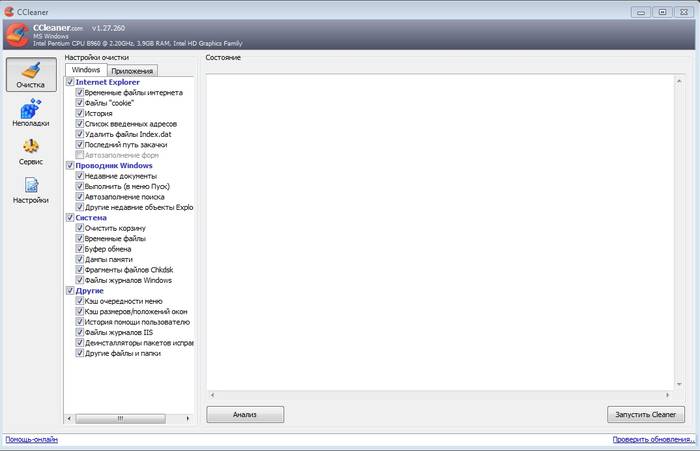Toggle Временные файлы интернета checkbox

80,92
